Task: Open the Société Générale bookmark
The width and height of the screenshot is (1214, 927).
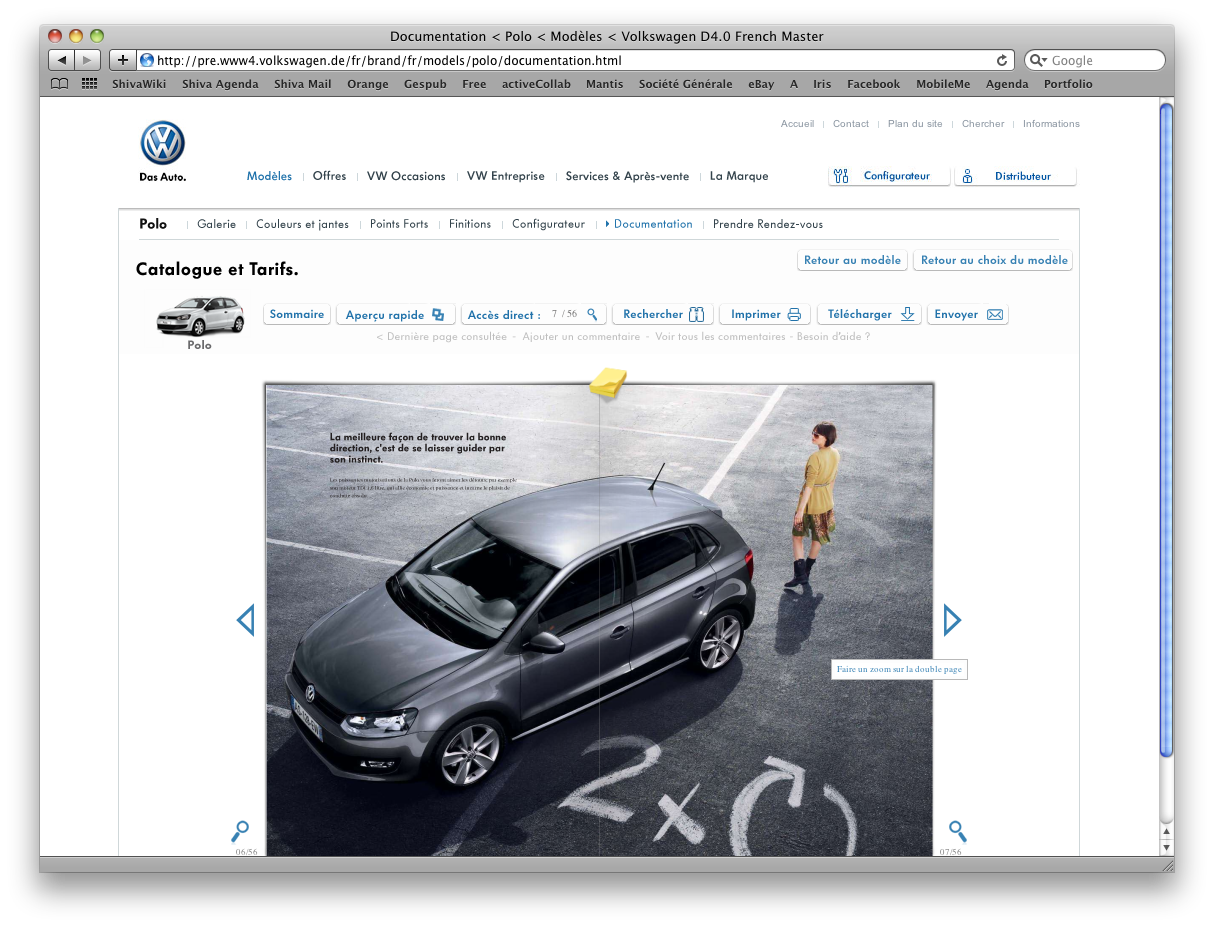Action: tap(685, 84)
